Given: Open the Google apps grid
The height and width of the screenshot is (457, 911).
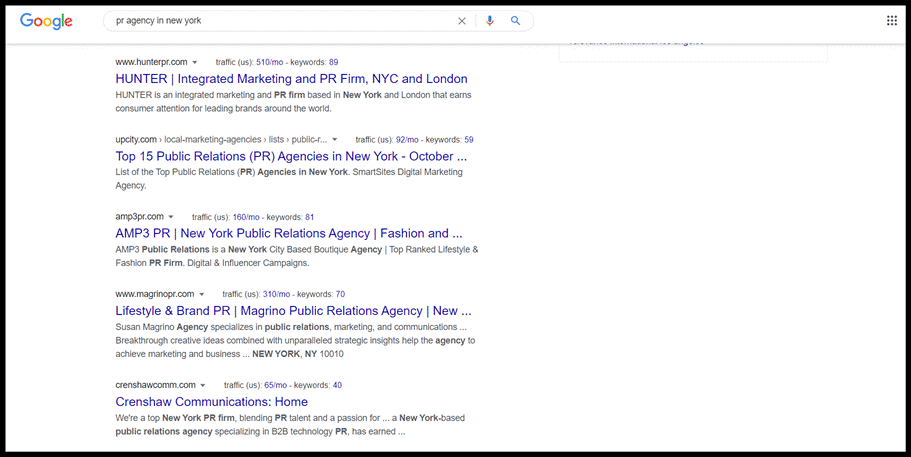Looking at the screenshot, I should [x=892, y=21].
